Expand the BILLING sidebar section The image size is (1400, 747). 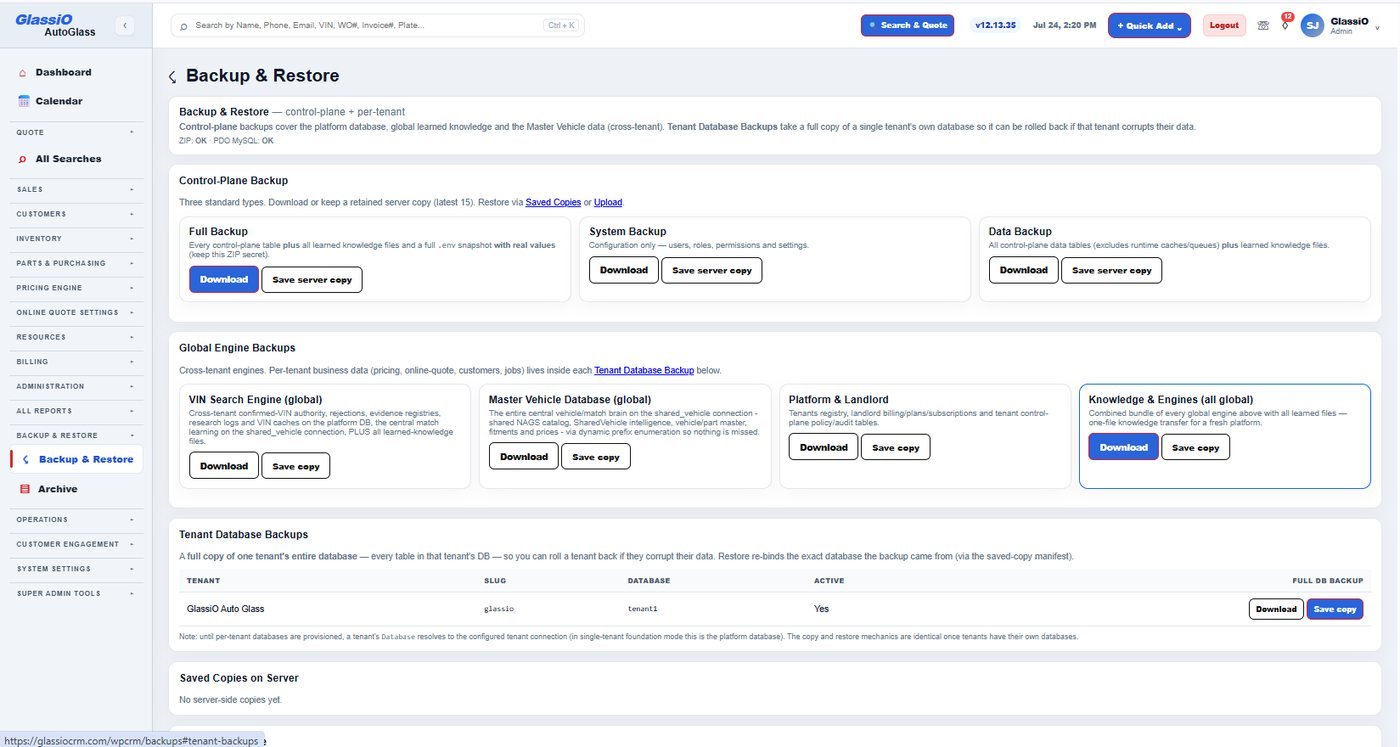tap(74, 362)
